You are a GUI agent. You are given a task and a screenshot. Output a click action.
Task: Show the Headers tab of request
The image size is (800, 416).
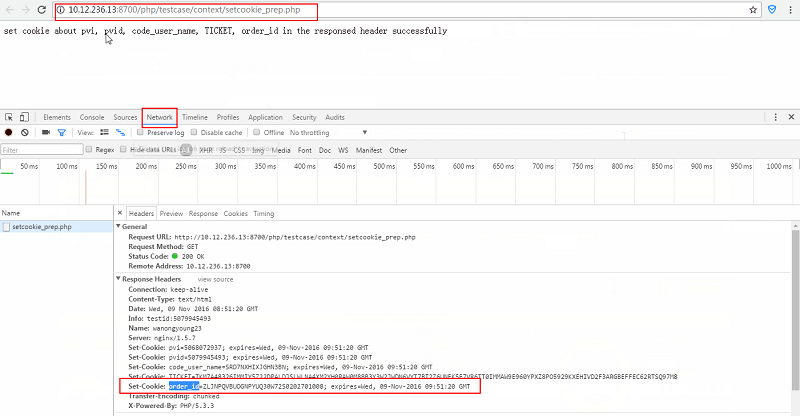click(141, 213)
